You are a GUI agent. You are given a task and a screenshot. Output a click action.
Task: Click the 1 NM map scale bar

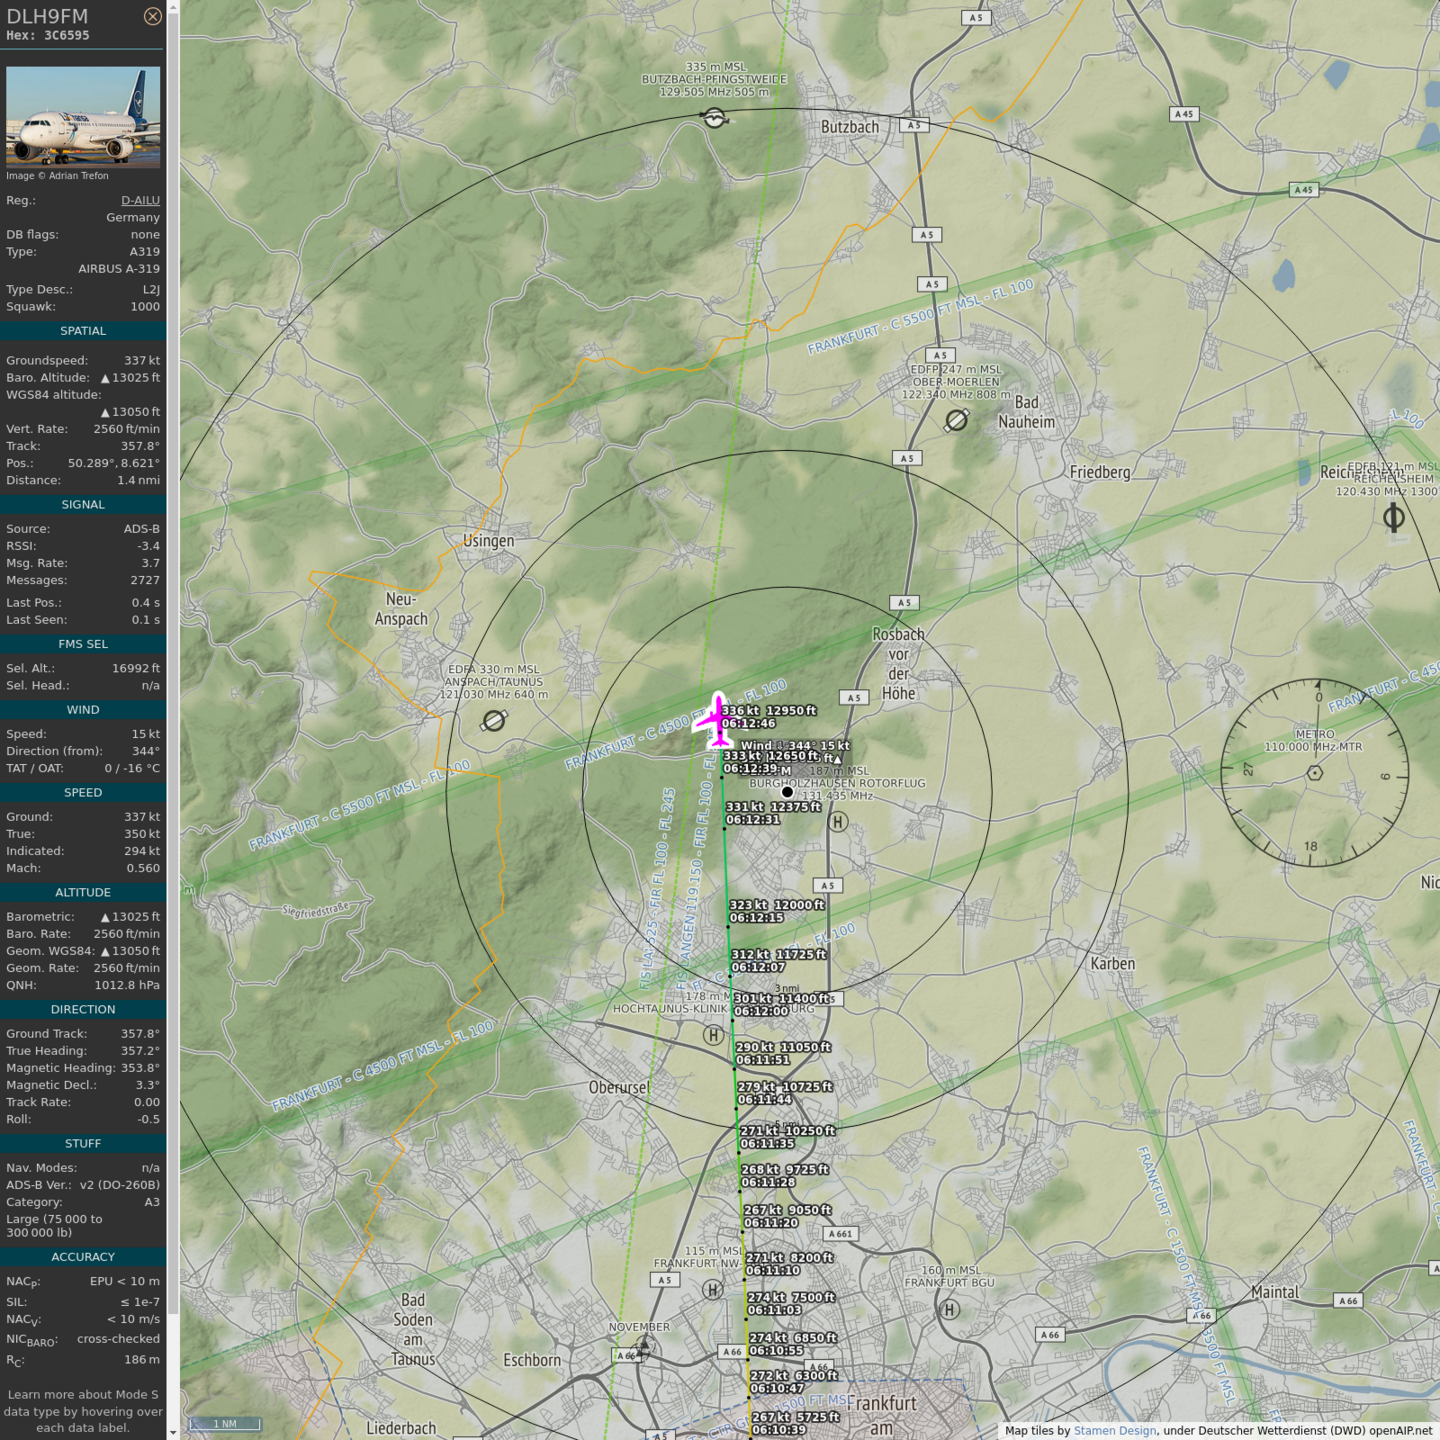[225, 1424]
